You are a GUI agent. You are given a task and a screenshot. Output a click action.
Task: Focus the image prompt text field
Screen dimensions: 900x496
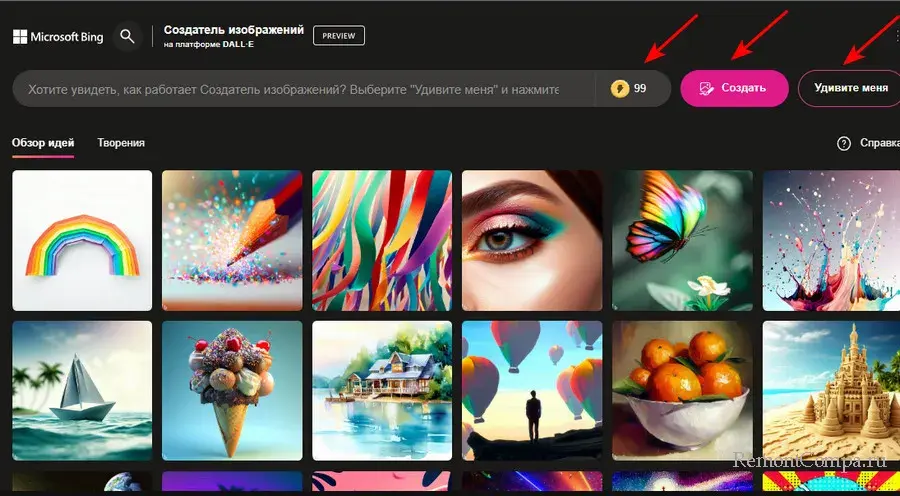(x=300, y=89)
